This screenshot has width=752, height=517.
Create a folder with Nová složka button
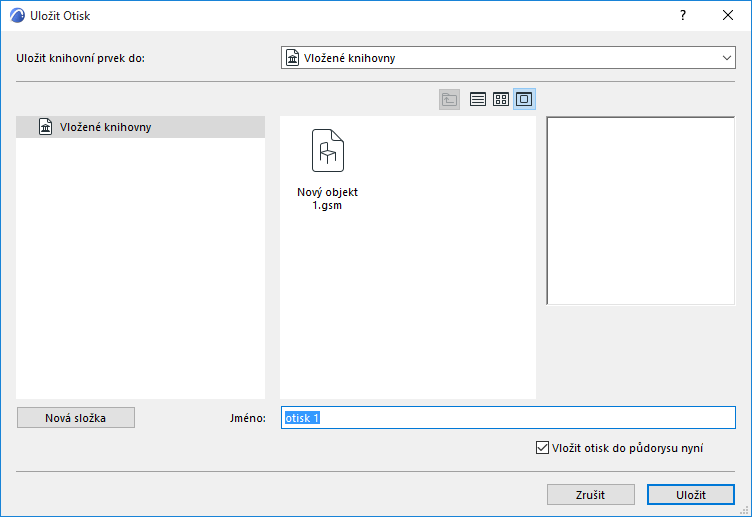pos(76,418)
